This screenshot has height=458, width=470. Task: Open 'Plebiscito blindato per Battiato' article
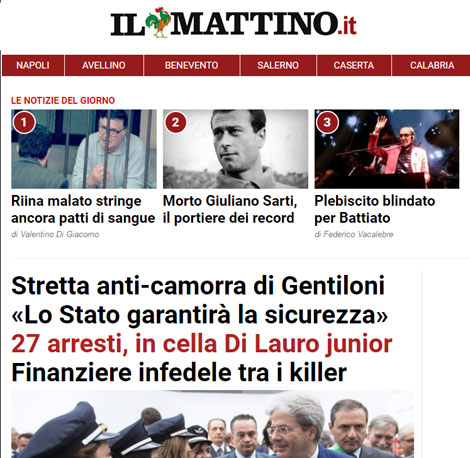[375, 210]
